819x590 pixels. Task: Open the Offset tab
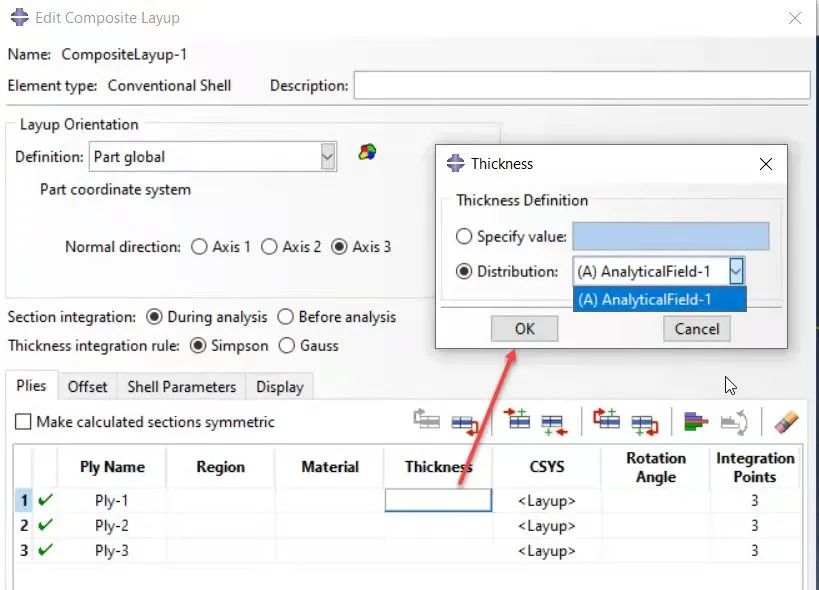[88, 387]
